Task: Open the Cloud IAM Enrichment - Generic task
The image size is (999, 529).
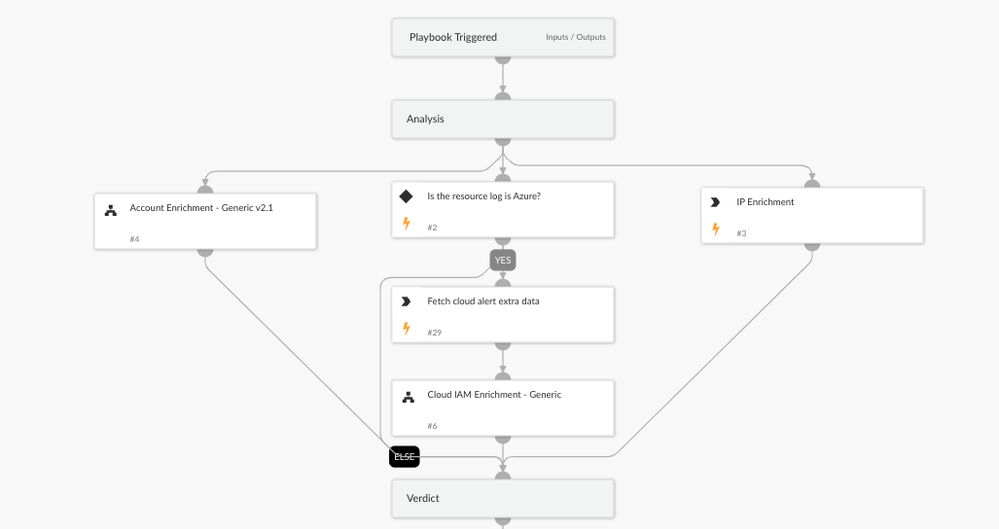Action: click(x=494, y=395)
